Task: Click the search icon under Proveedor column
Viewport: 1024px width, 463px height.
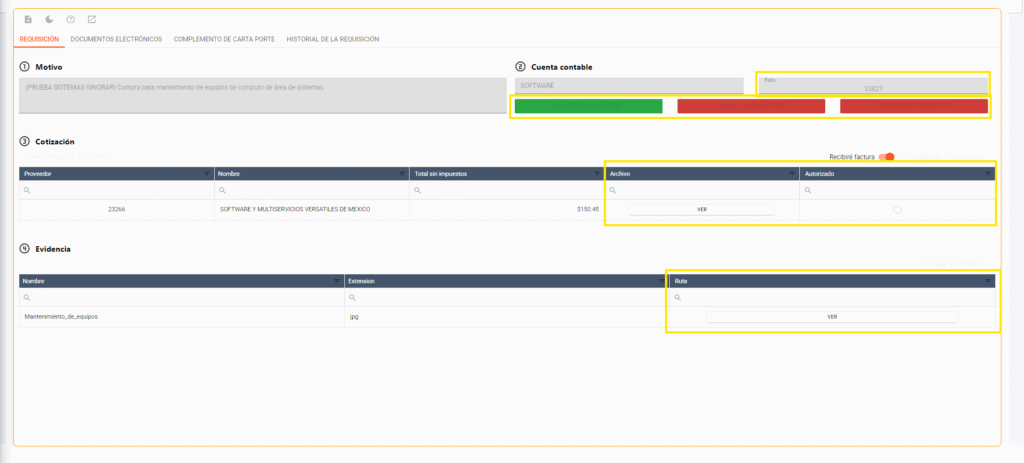Action: click(26, 191)
